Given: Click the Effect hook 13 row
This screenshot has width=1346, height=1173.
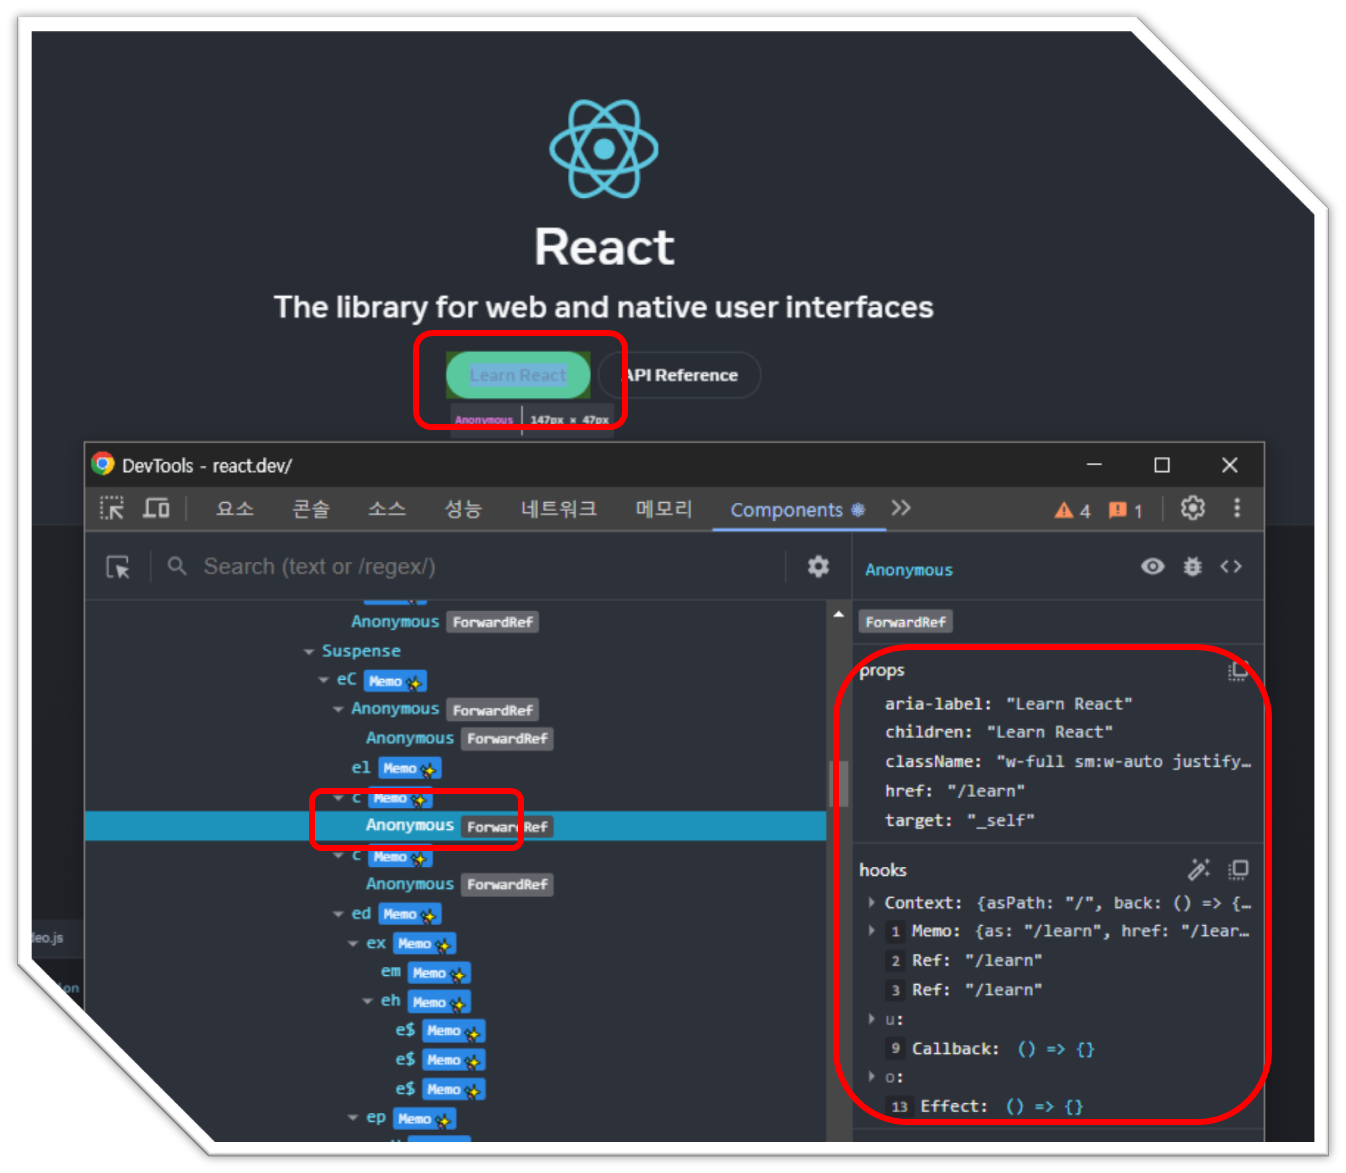Looking at the screenshot, I should tap(1060, 1107).
